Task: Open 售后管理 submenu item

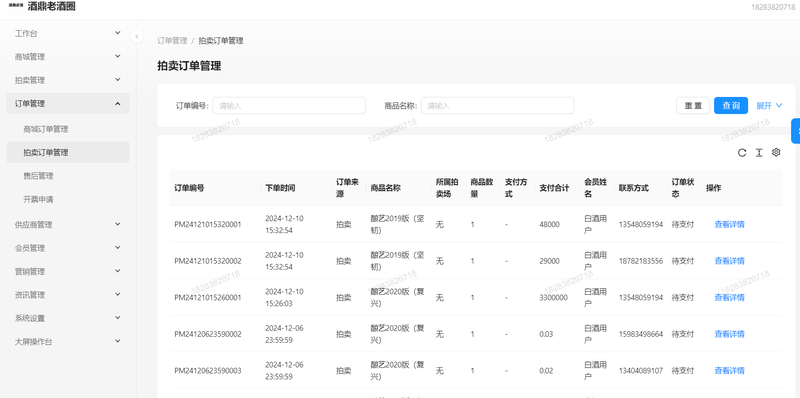Action: pyautogui.click(x=68, y=176)
